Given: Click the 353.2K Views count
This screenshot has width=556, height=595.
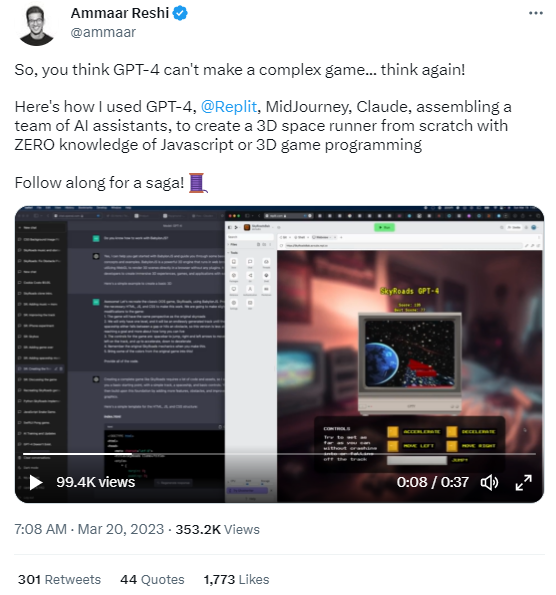Looking at the screenshot, I should pyautogui.click(x=217, y=529).
